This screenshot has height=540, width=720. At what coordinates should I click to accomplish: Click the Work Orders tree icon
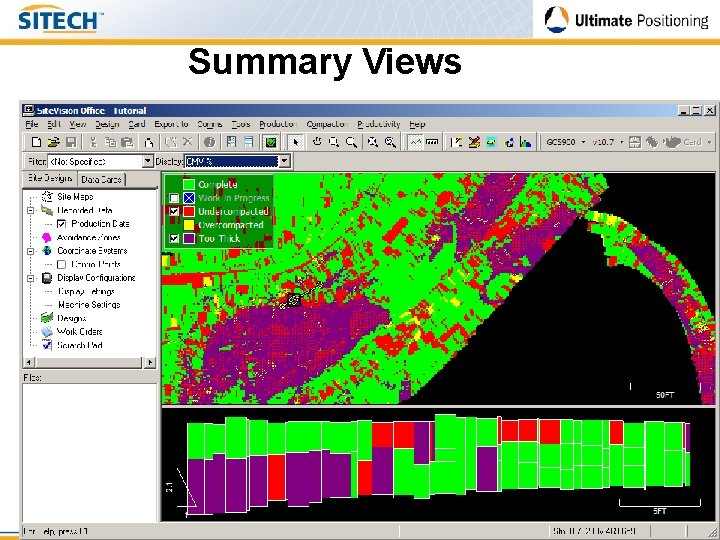point(47,332)
